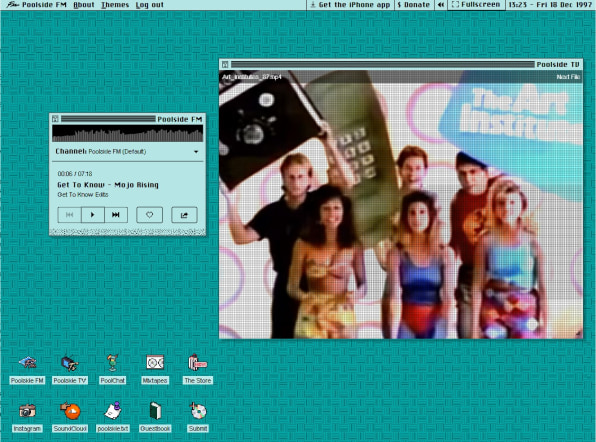Open the About menu
The image size is (596, 442).
coord(84,5)
